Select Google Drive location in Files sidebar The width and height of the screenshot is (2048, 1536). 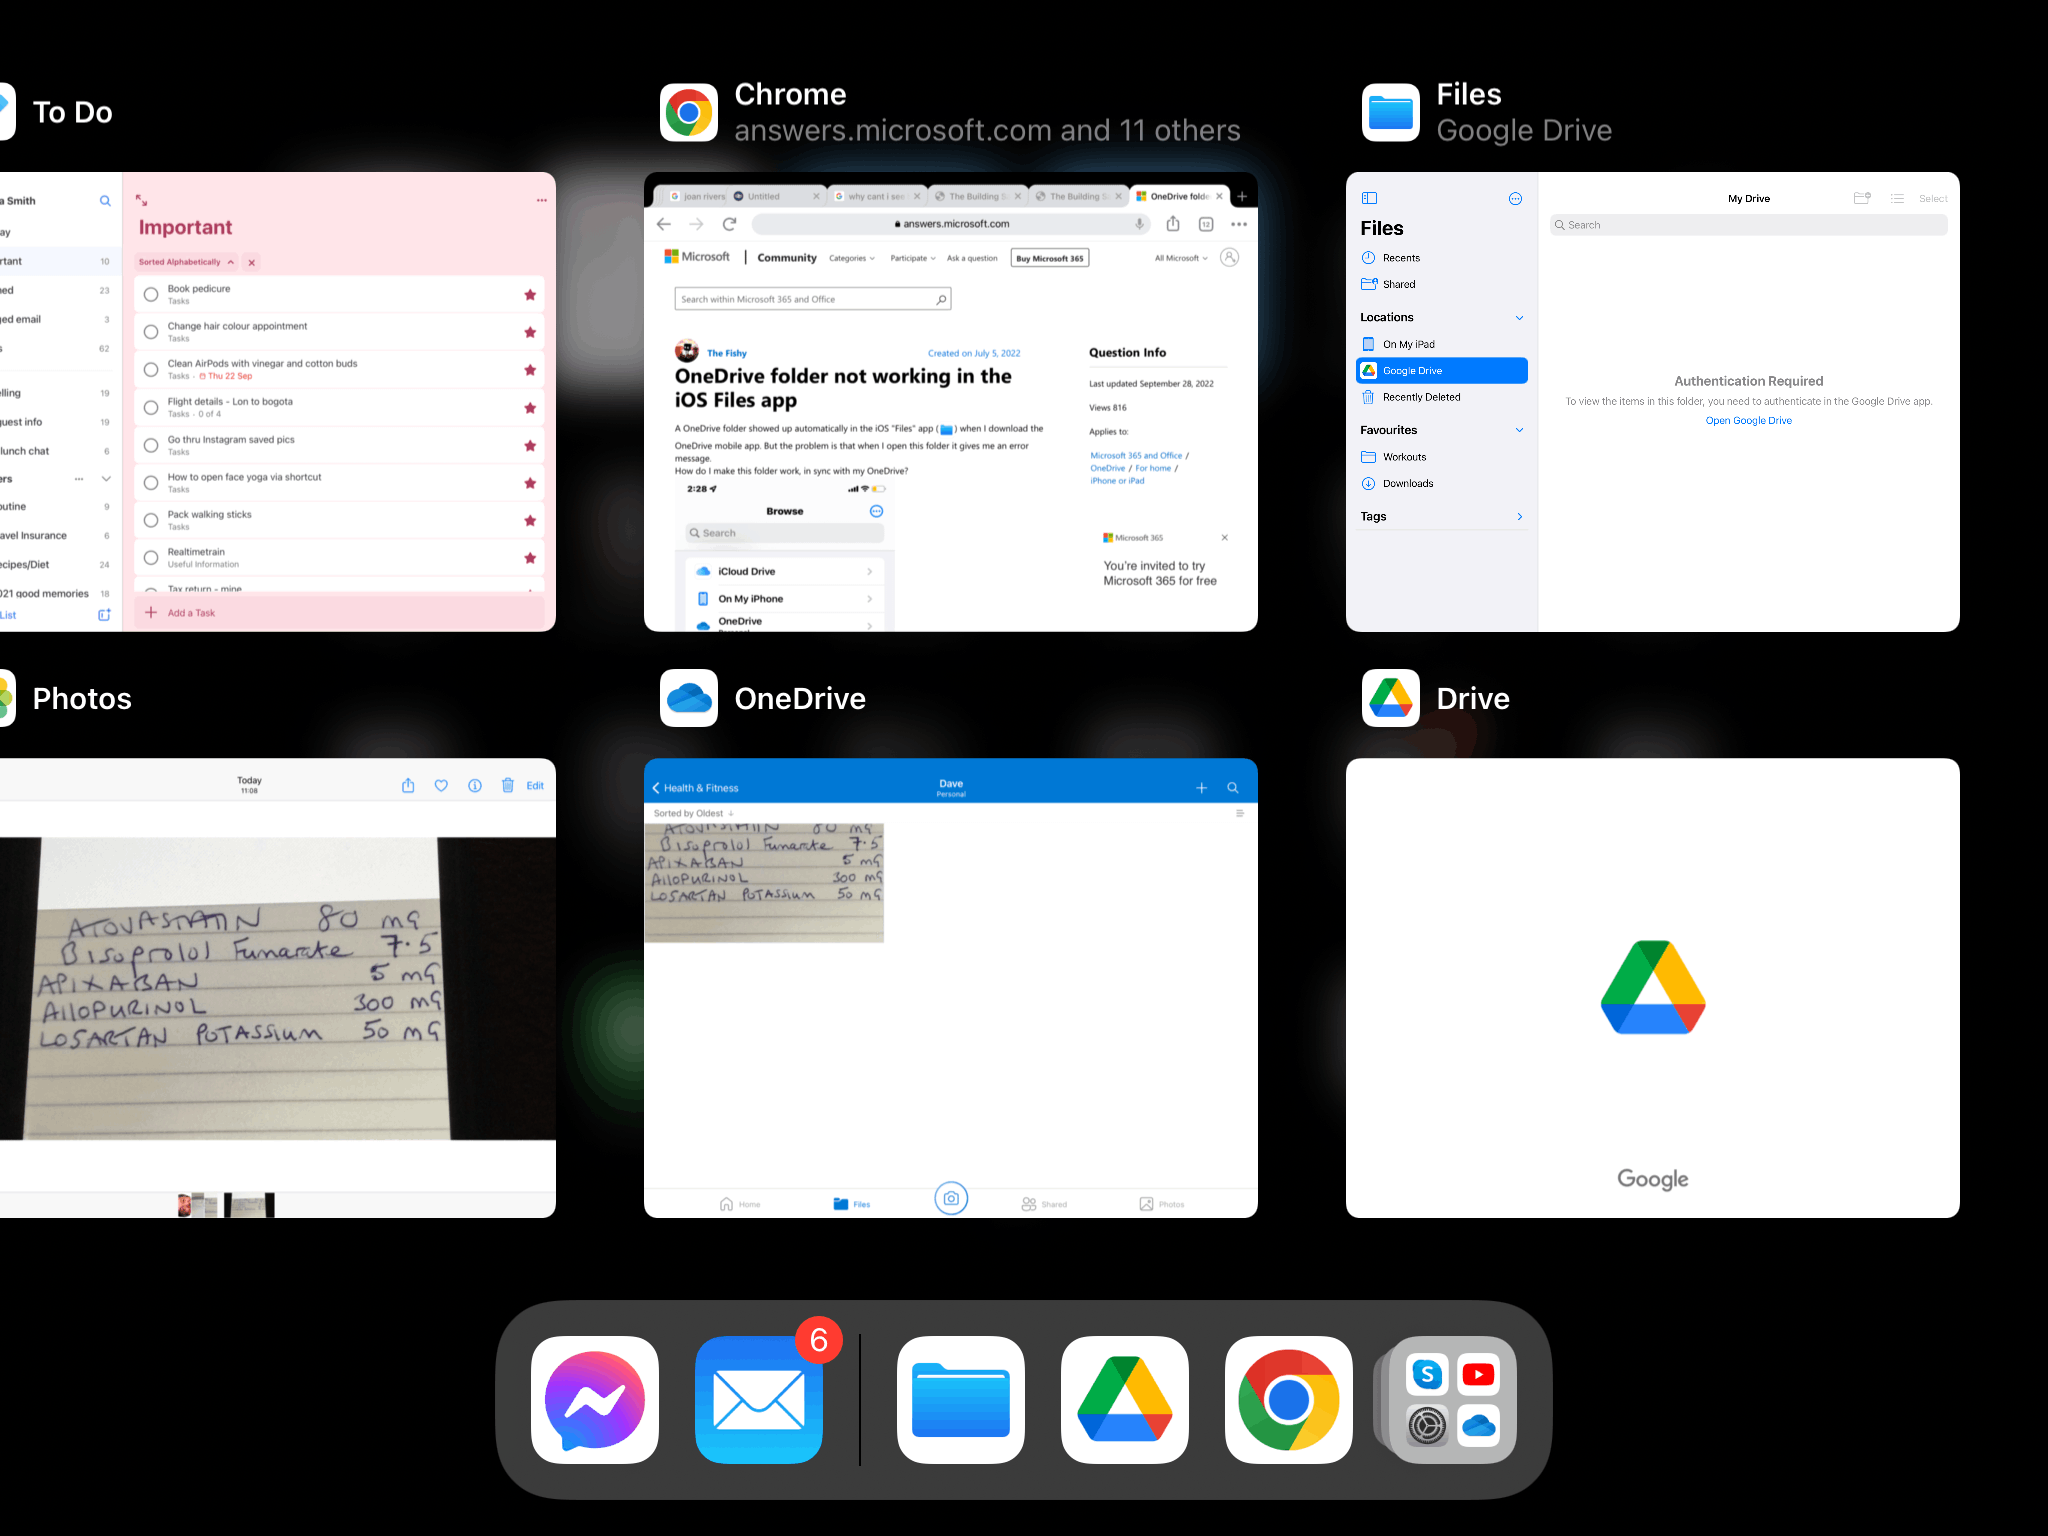[1442, 371]
